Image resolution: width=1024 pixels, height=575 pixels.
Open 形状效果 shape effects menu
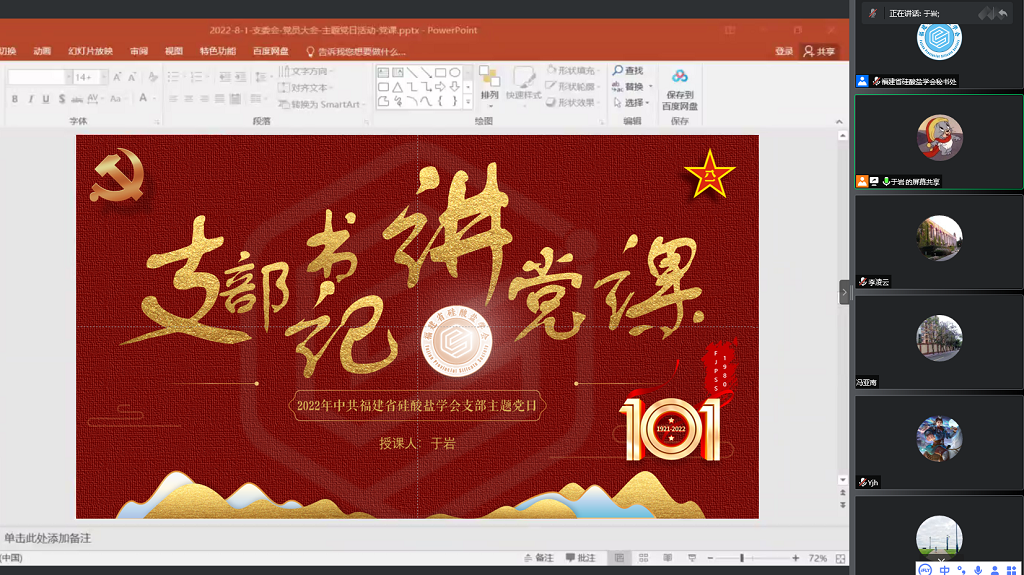571,103
